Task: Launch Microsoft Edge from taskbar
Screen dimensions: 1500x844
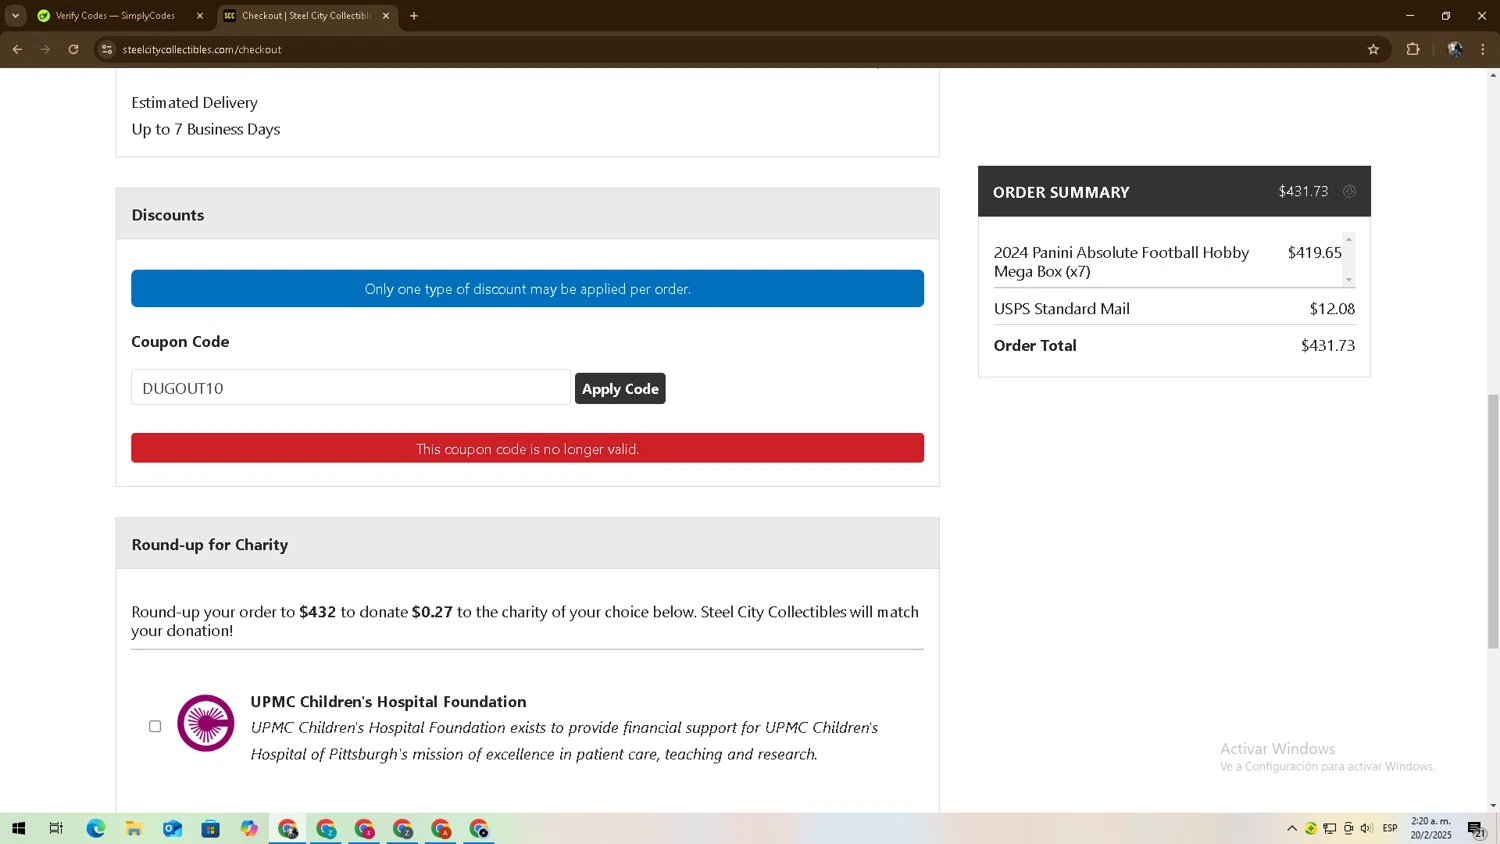Action: pos(95,828)
